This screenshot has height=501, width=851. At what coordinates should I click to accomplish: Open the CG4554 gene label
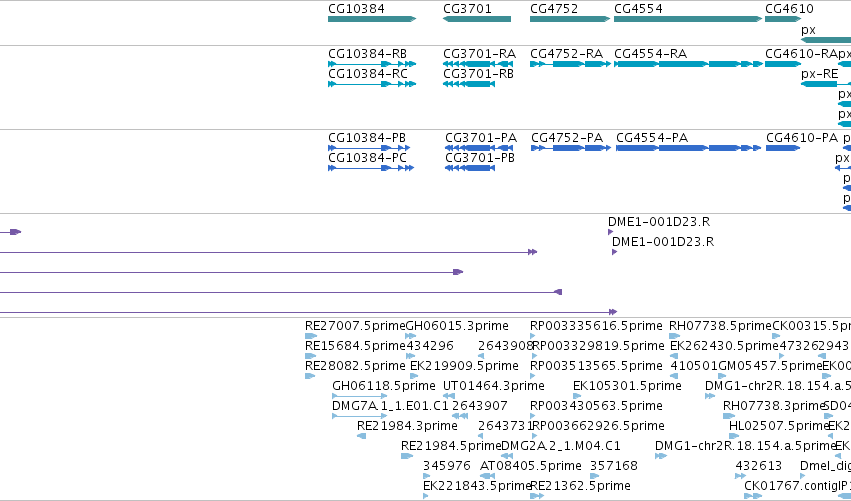click(x=638, y=9)
